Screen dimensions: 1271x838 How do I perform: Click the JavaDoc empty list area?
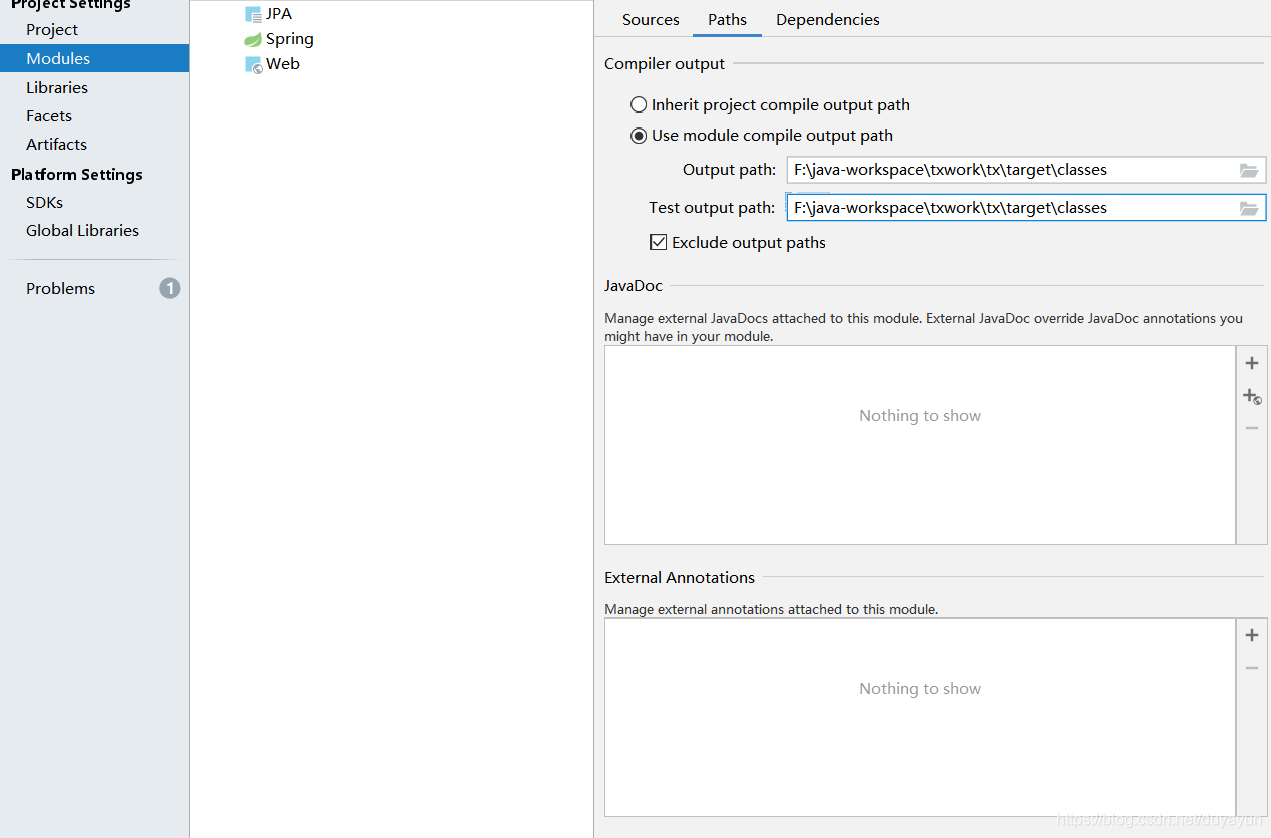click(920, 445)
